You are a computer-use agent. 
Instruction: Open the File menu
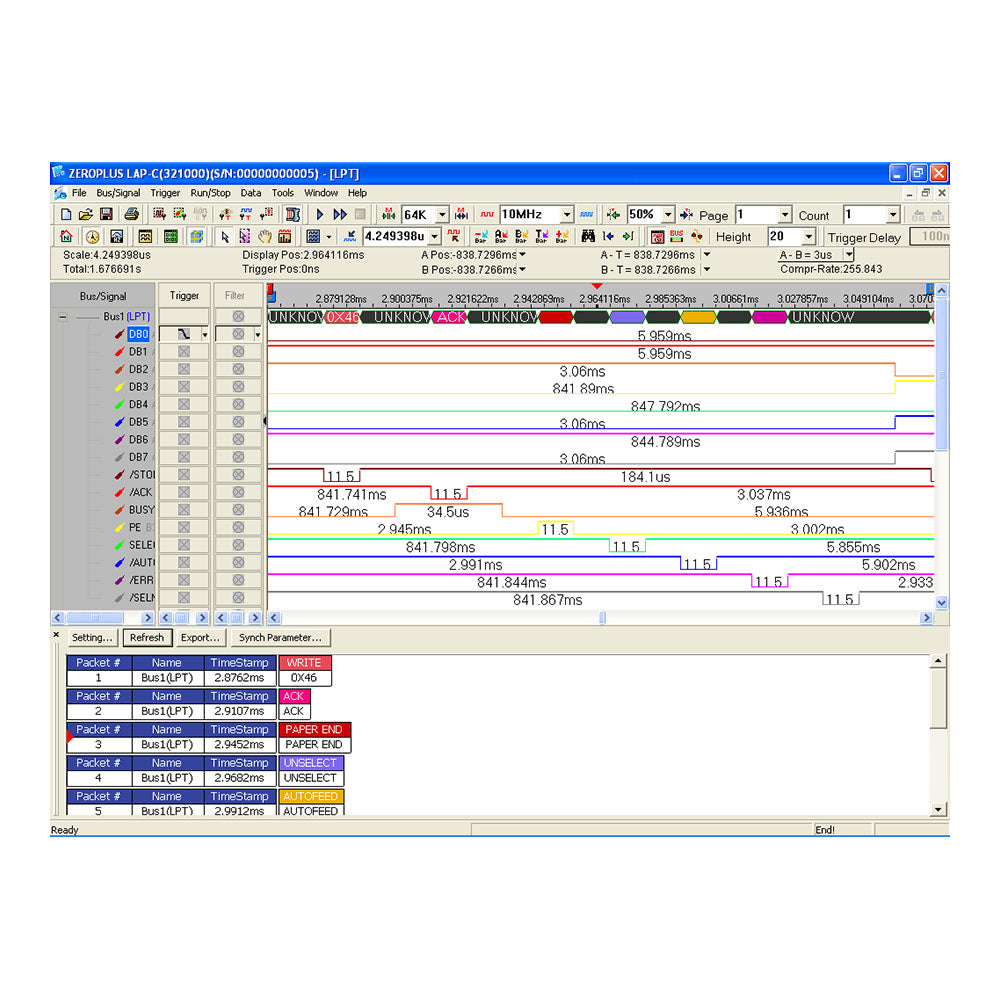(79, 193)
